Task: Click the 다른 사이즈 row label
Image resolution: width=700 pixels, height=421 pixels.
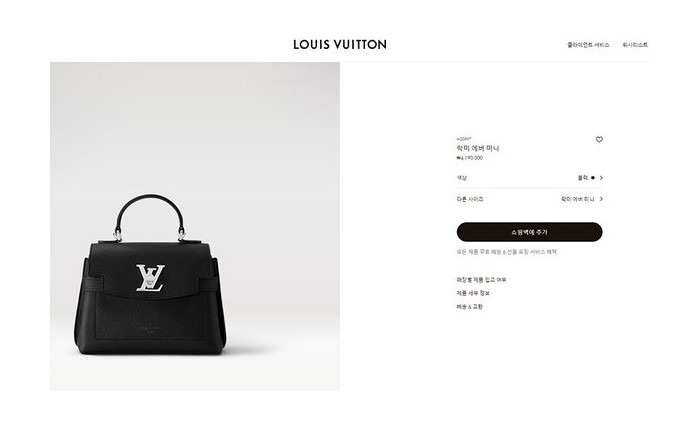Action: (x=470, y=199)
